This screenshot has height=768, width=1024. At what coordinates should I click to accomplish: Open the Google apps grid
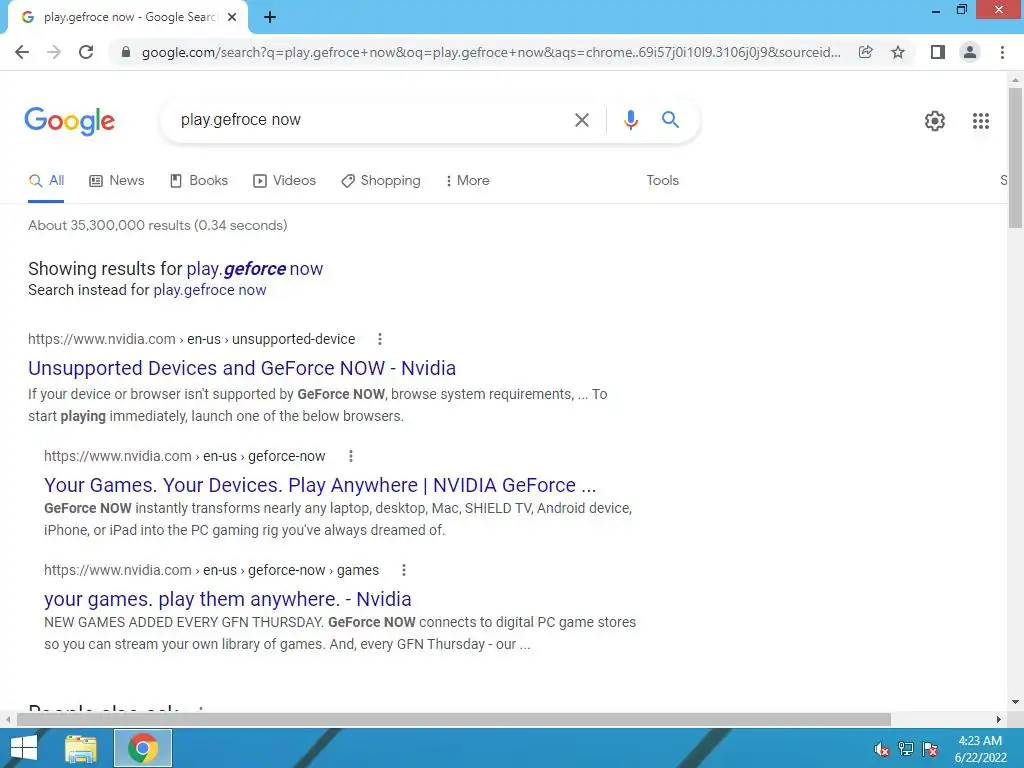(x=980, y=121)
